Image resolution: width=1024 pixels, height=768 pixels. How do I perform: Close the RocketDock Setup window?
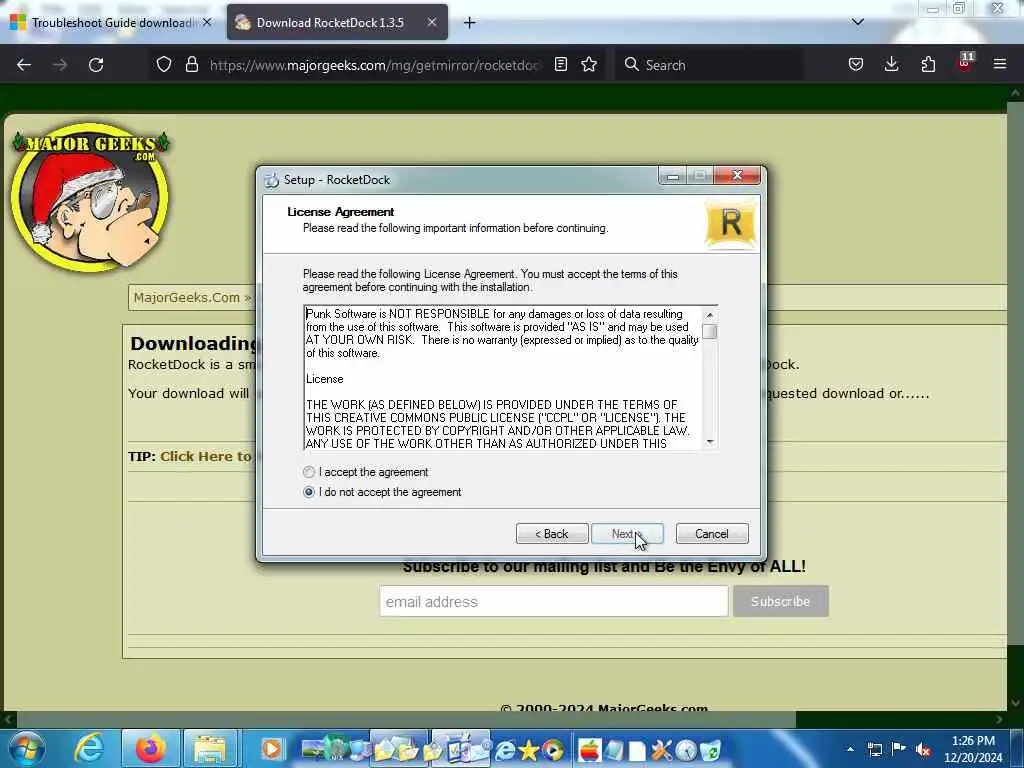click(x=737, y=175)
